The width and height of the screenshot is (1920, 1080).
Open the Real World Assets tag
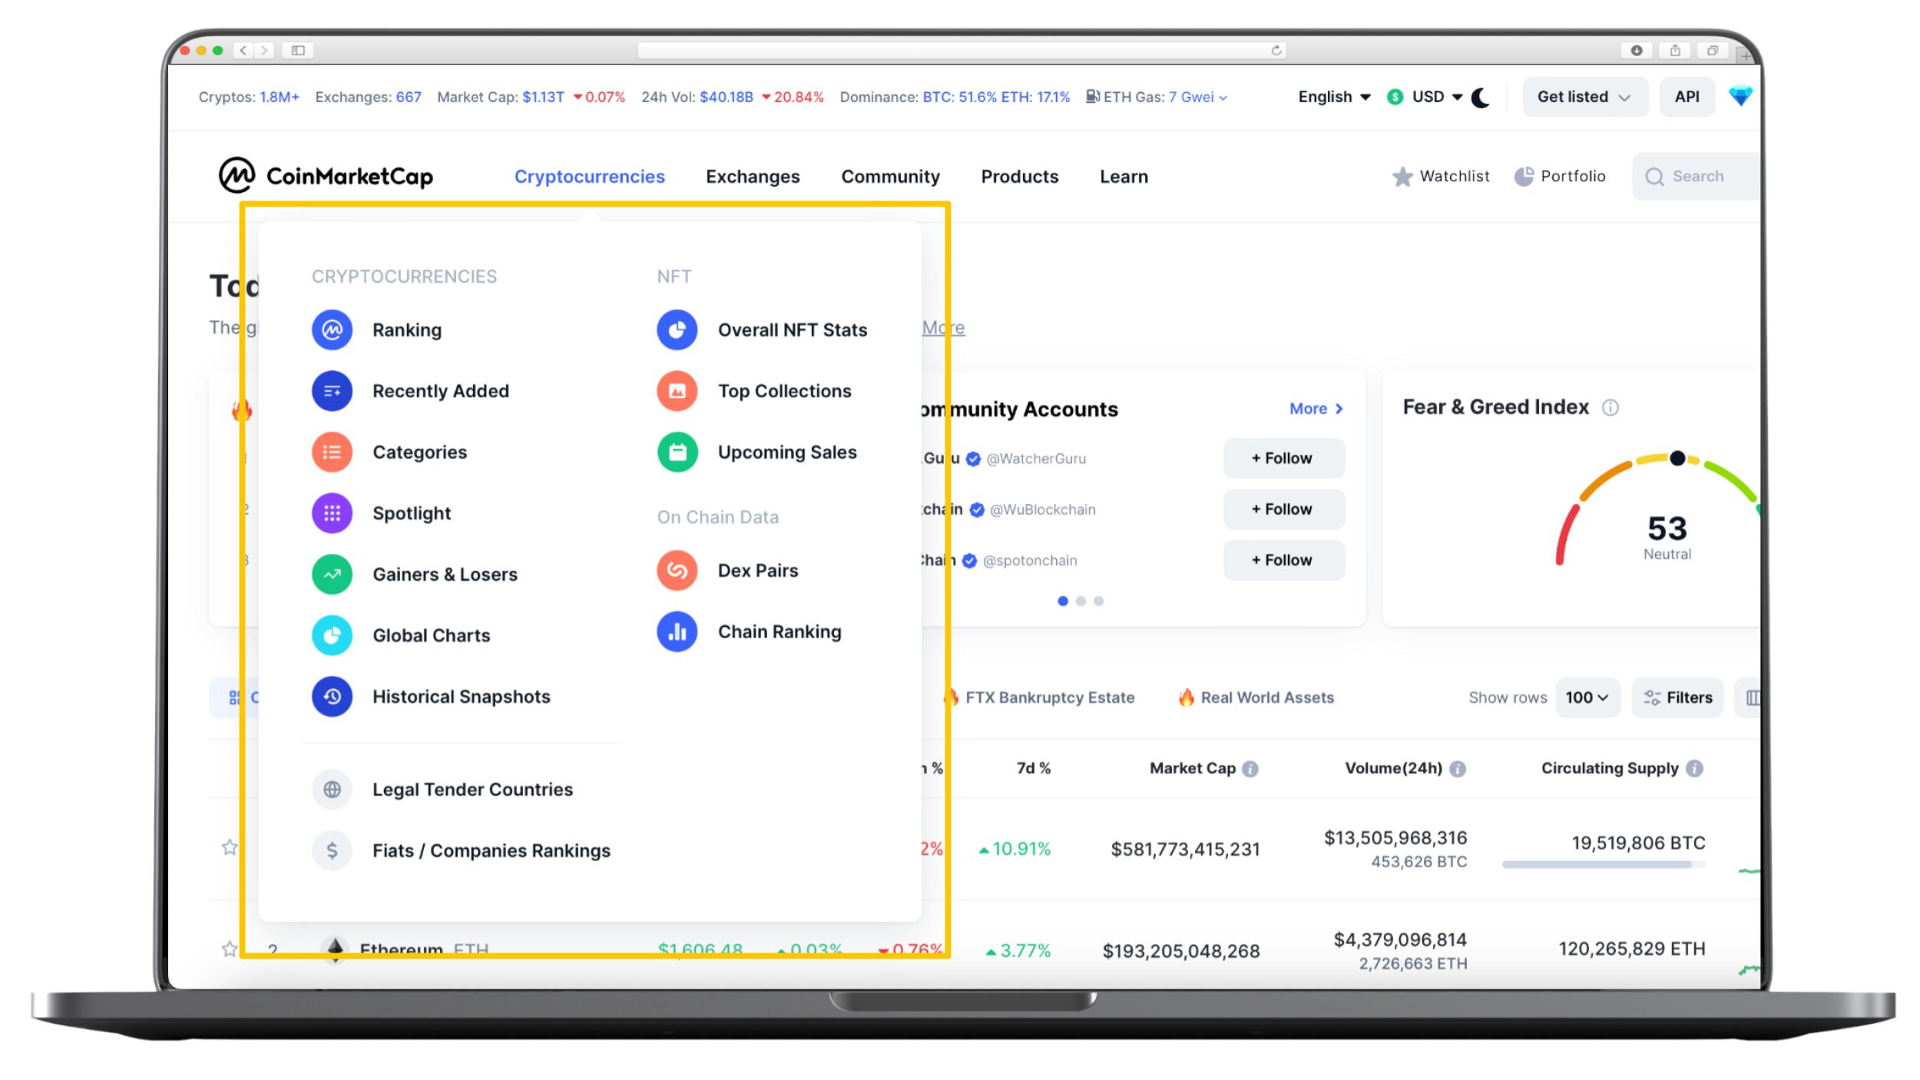[1255, 697]
